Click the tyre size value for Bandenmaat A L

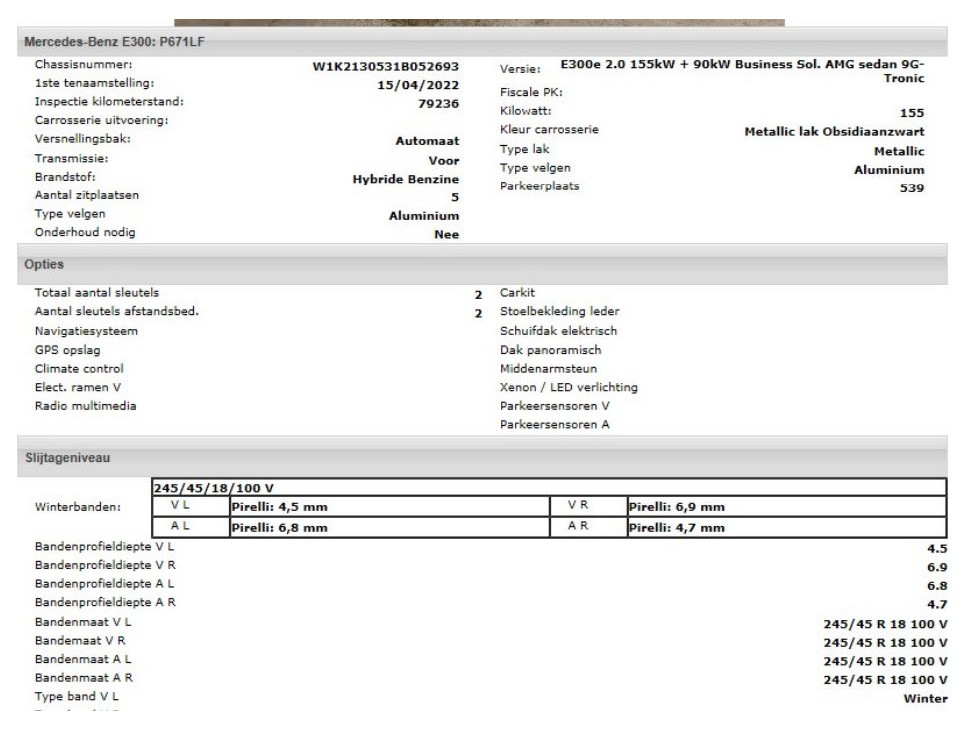coord(885,662)
